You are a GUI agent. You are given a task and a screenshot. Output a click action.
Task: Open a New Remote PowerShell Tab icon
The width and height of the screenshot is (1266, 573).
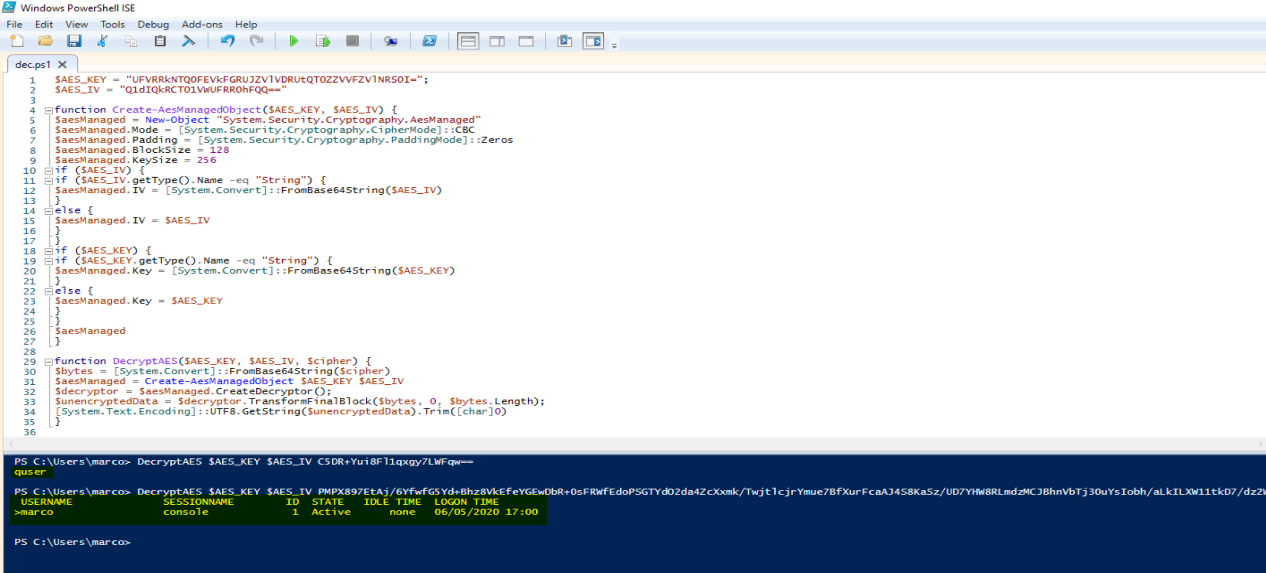(x=390, y=41)
